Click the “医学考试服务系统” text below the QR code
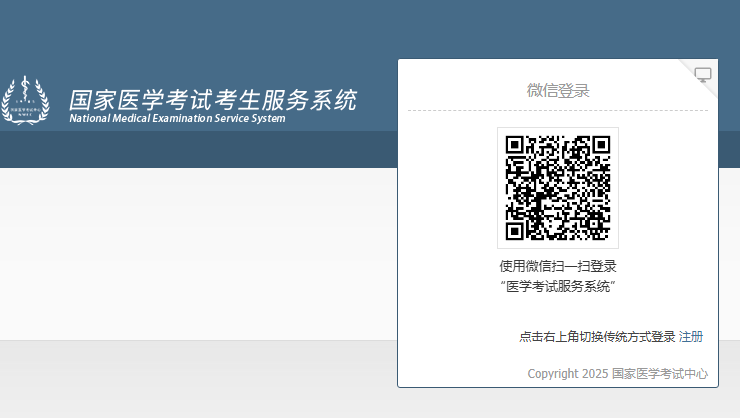 (x=558, y=286)
